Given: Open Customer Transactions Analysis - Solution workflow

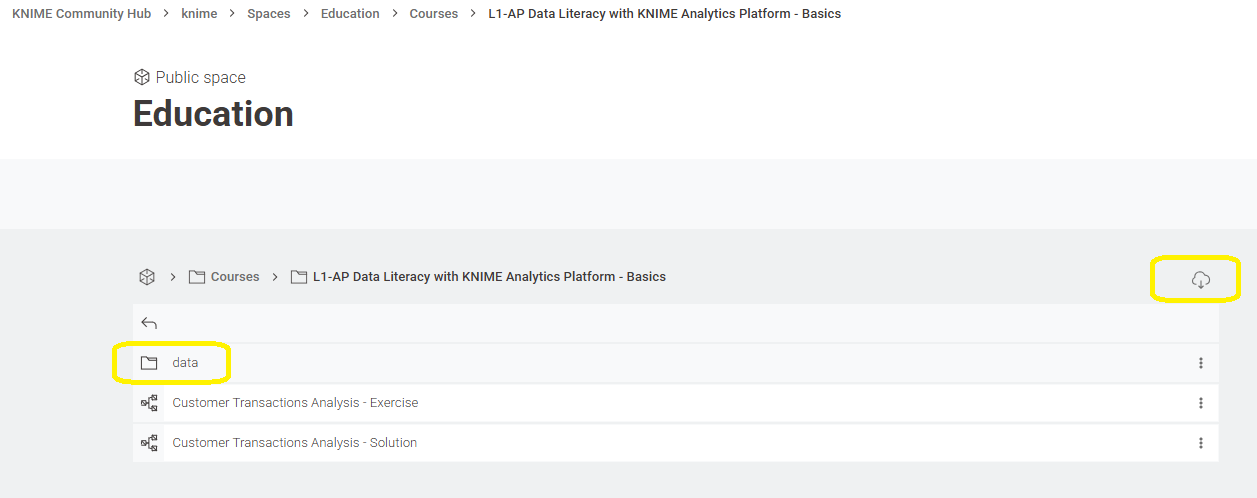Looking at the screenshot, I should coord(294,443).
